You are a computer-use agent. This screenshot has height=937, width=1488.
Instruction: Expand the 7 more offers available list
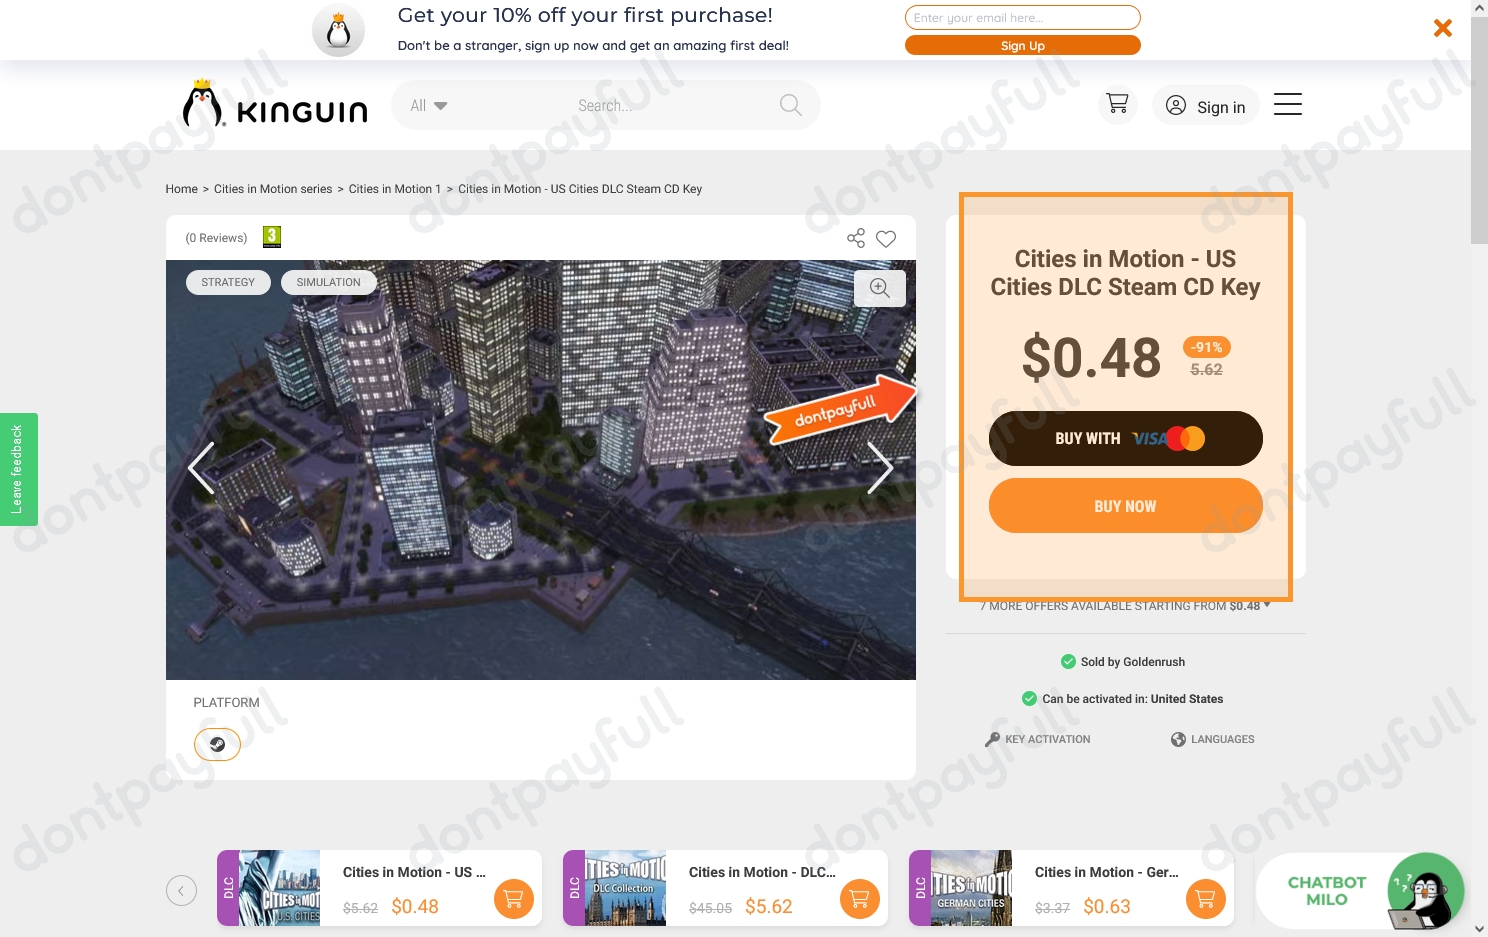point(1125,606)
